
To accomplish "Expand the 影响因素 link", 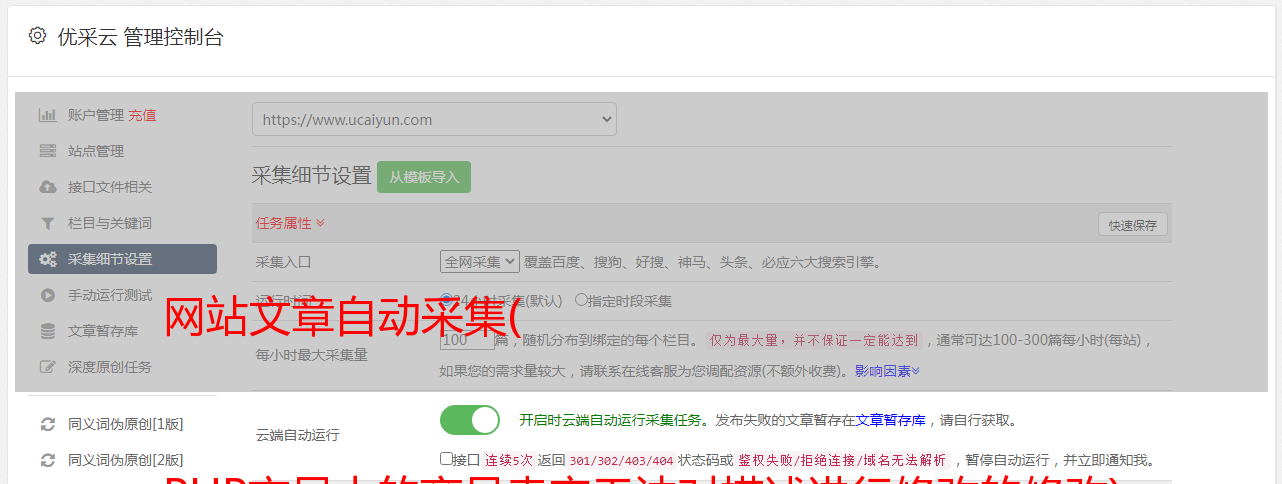I will pos(887,371).
